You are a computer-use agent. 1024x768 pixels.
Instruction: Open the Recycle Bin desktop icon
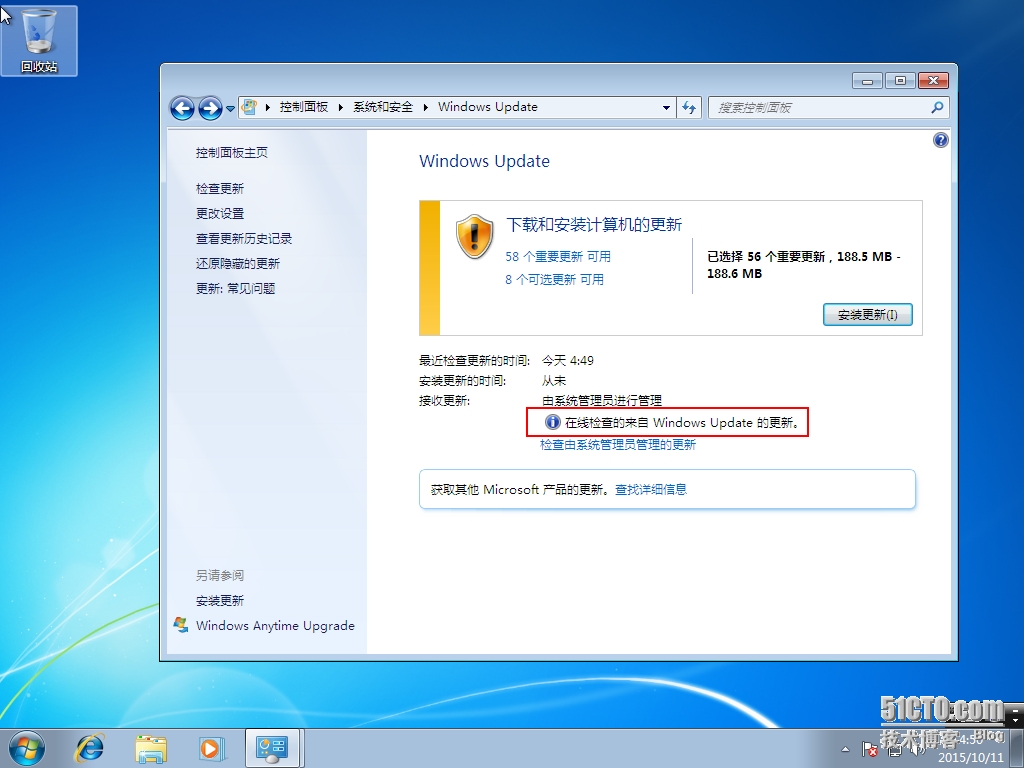click(39, 40)
